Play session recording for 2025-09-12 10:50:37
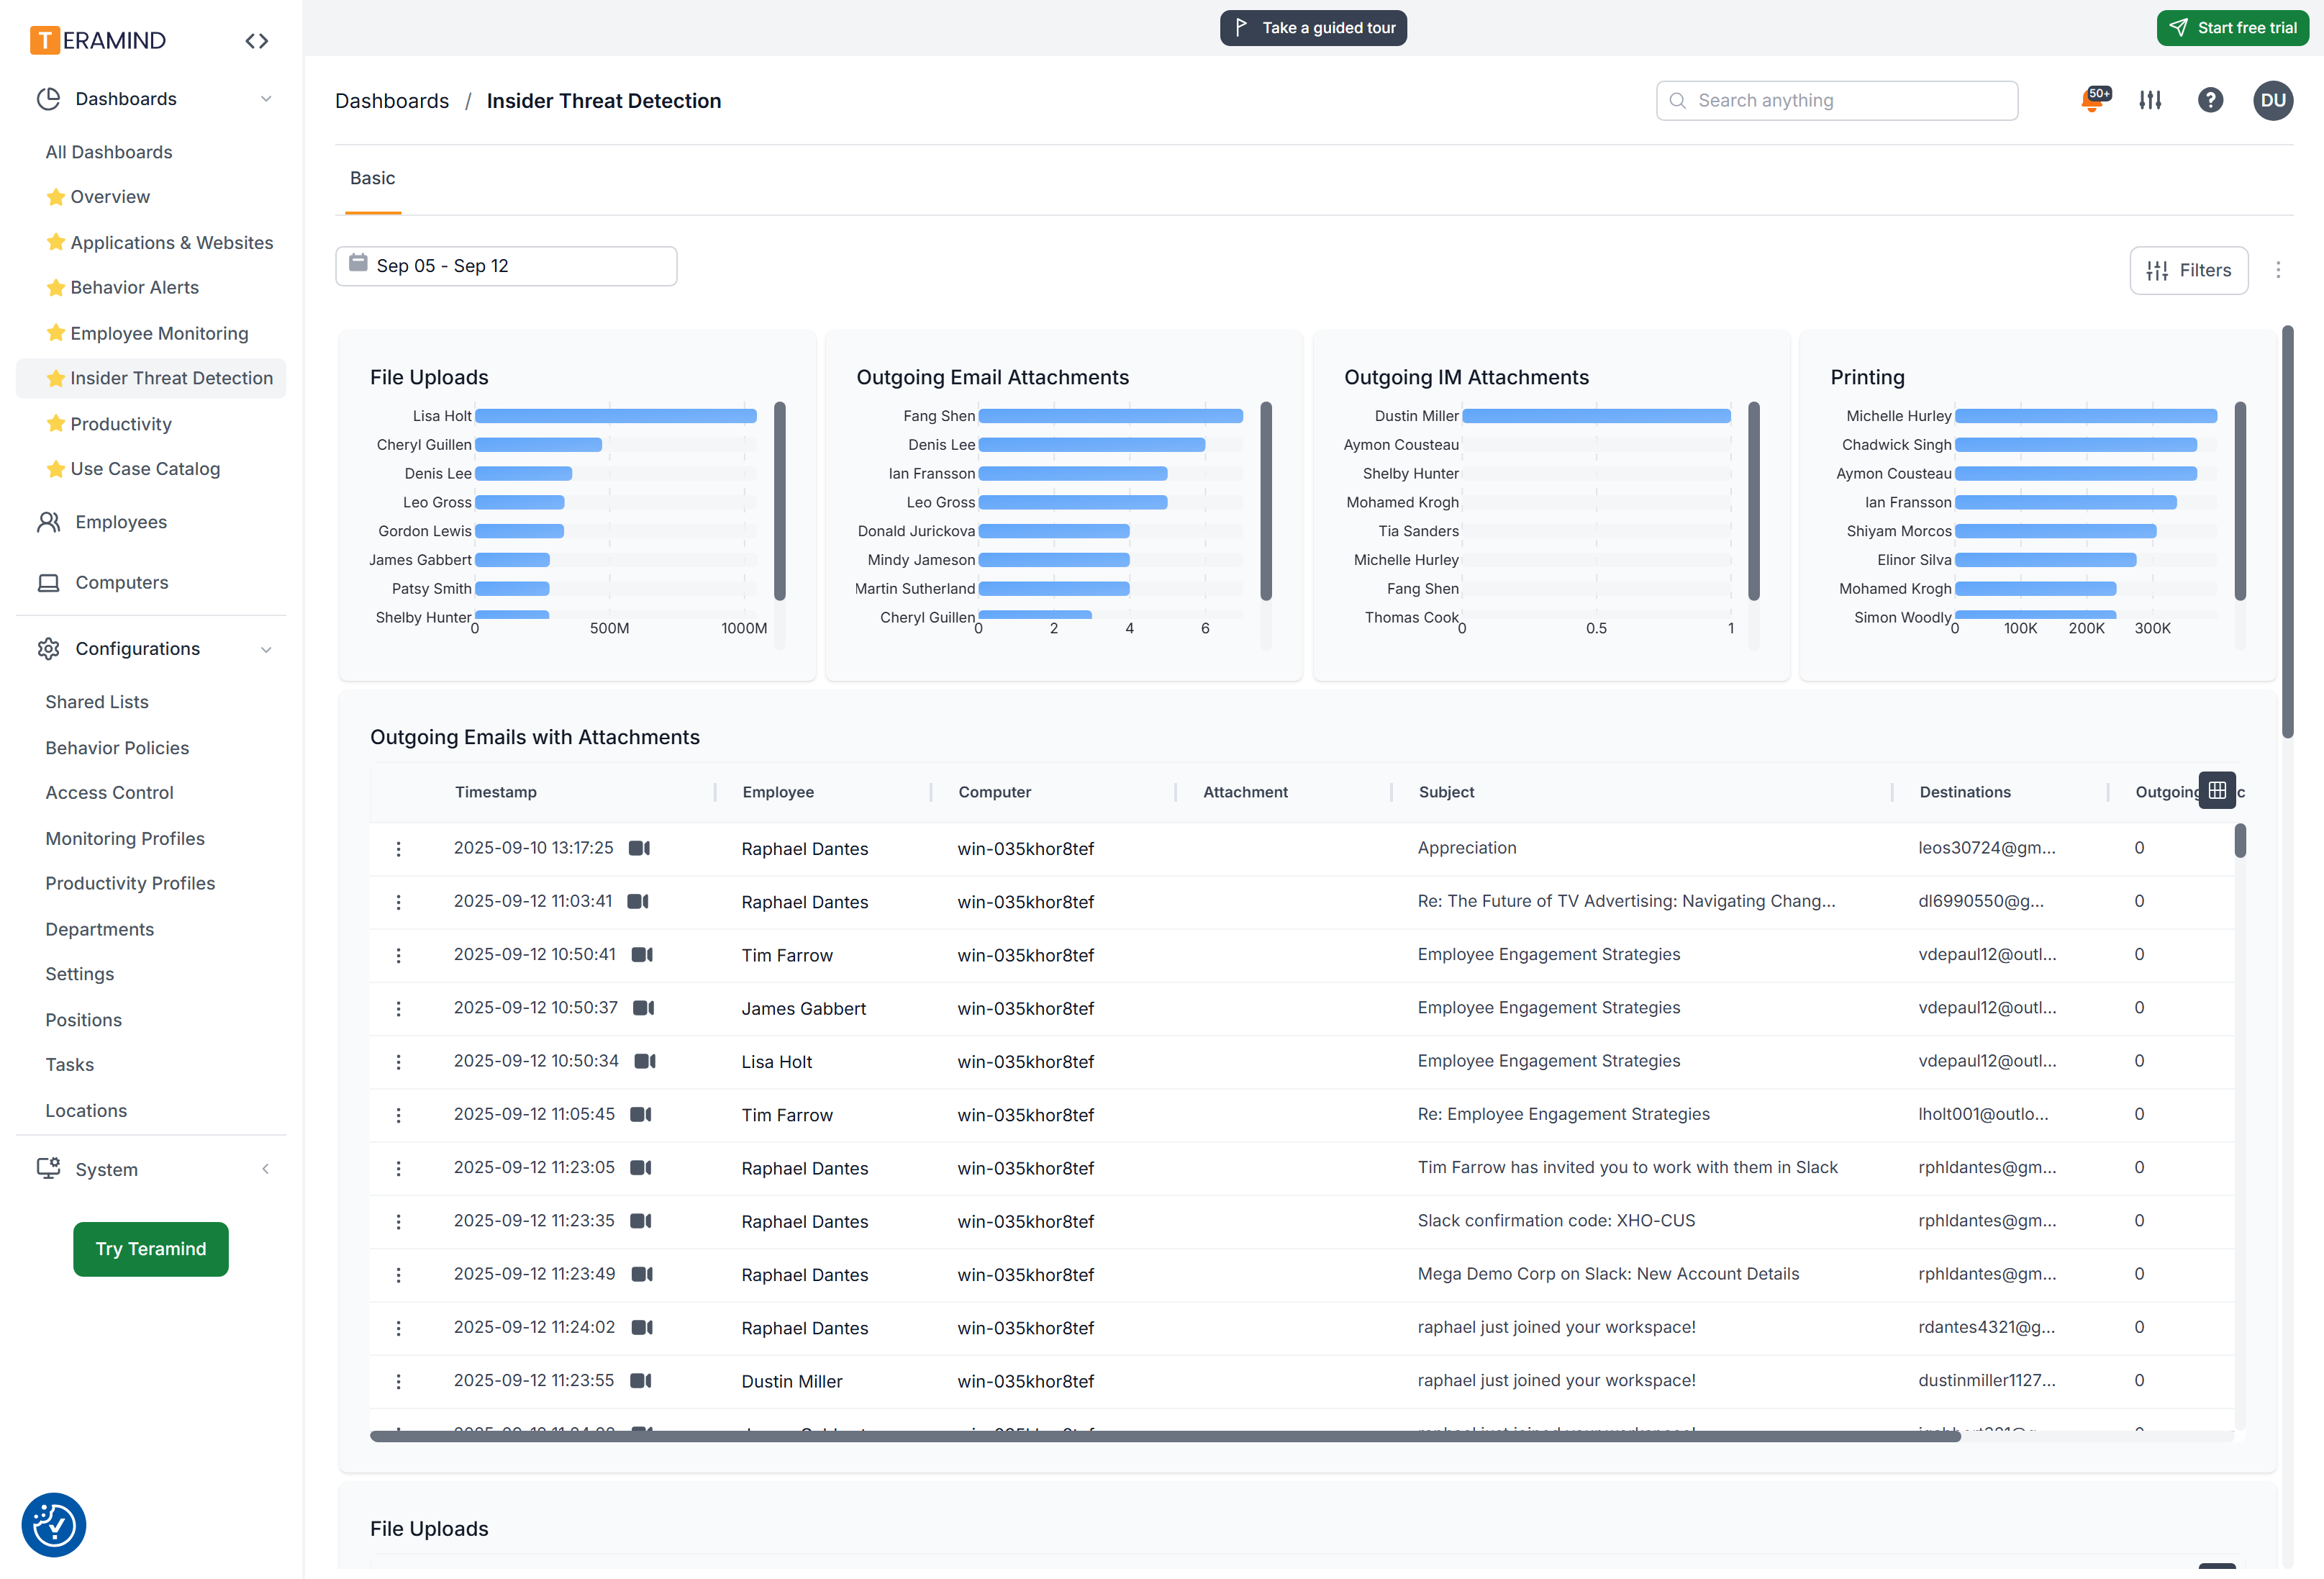This screenshot has height=1579, width=2324. [644, 1008]
